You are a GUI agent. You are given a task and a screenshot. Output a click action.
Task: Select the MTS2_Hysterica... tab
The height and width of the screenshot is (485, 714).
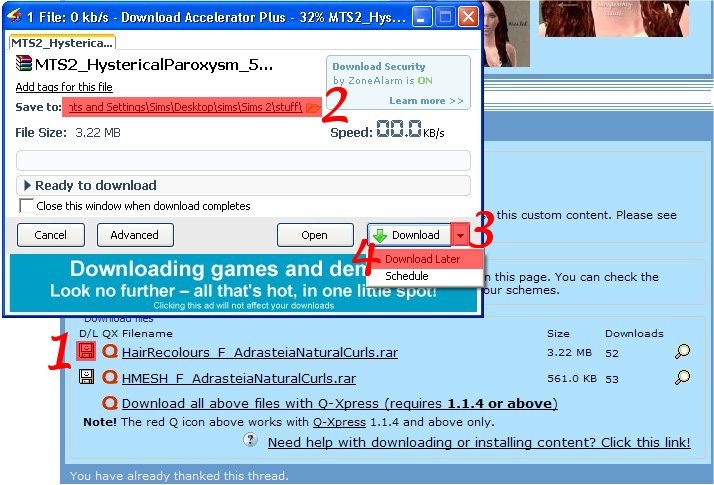point(62,43)
